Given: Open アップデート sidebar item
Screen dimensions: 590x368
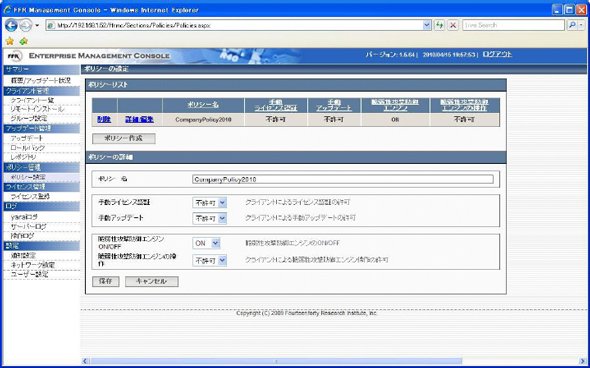Looking at the screenshot, I should 27,138.
